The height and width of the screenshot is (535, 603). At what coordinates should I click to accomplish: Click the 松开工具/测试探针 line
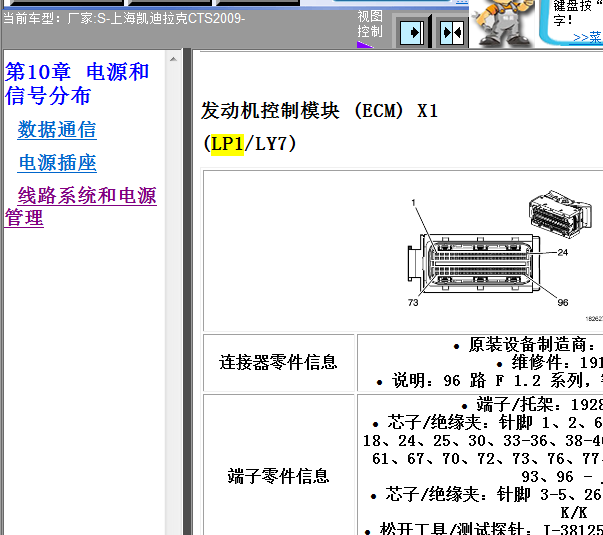pyautogui.click(x=483, y=528)
